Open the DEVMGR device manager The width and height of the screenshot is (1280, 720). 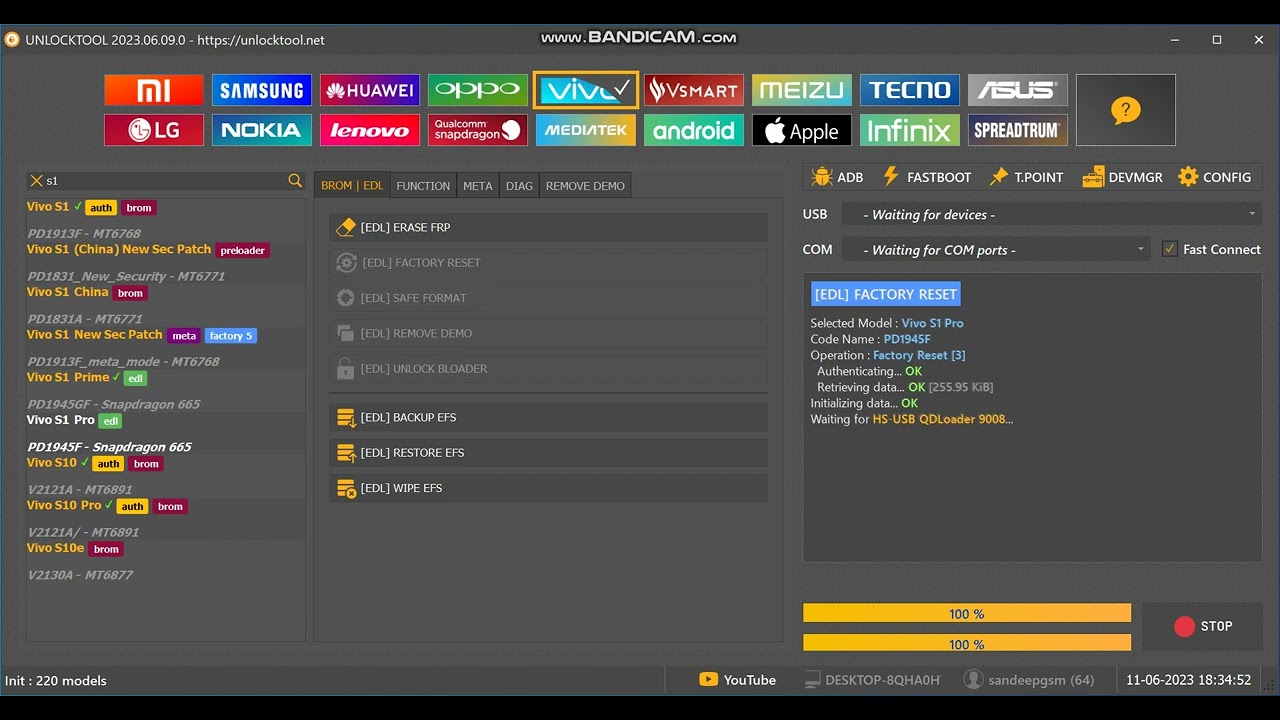1122,177
